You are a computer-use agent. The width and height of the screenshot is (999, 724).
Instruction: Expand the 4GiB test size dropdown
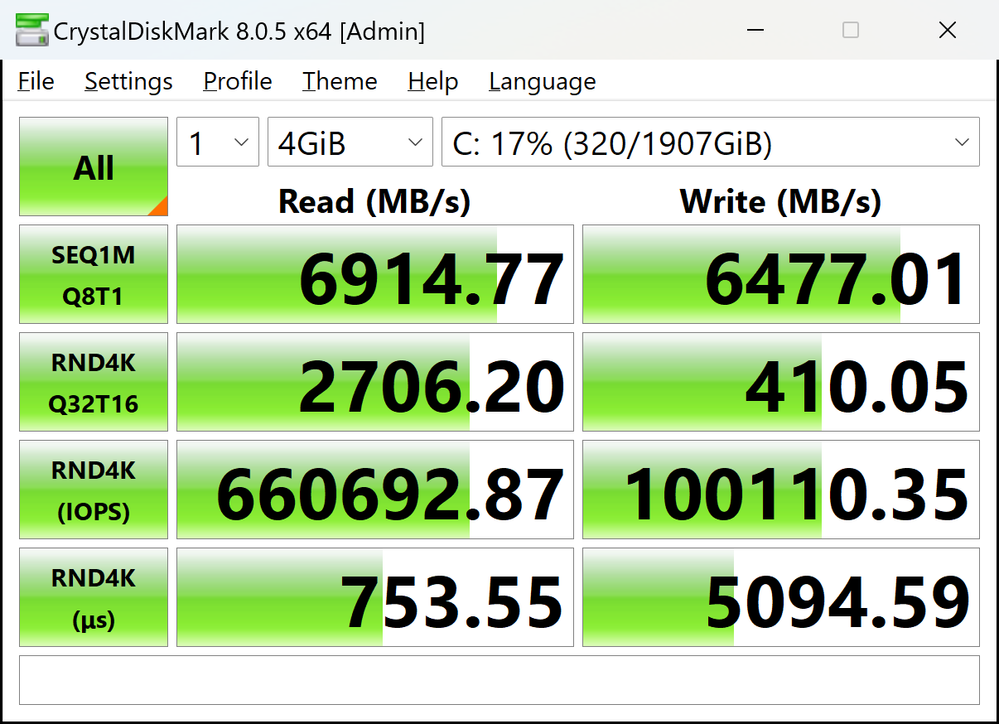click(349, 144)
